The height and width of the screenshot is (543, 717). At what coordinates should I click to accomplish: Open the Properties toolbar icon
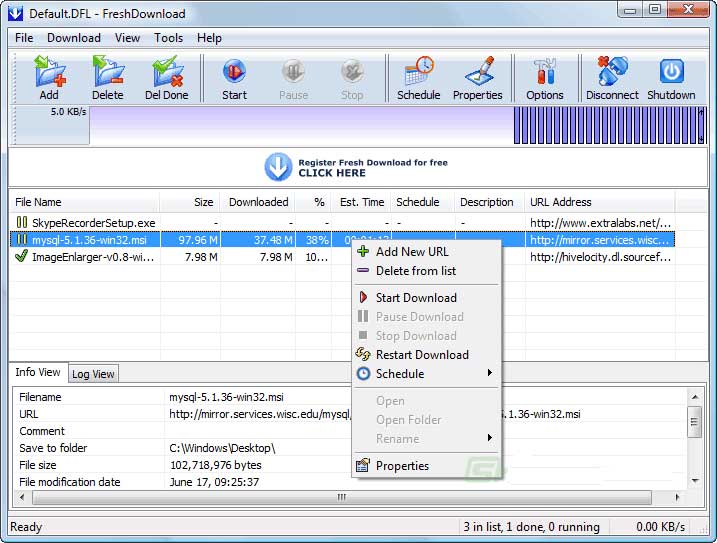(x=477, y=78)
